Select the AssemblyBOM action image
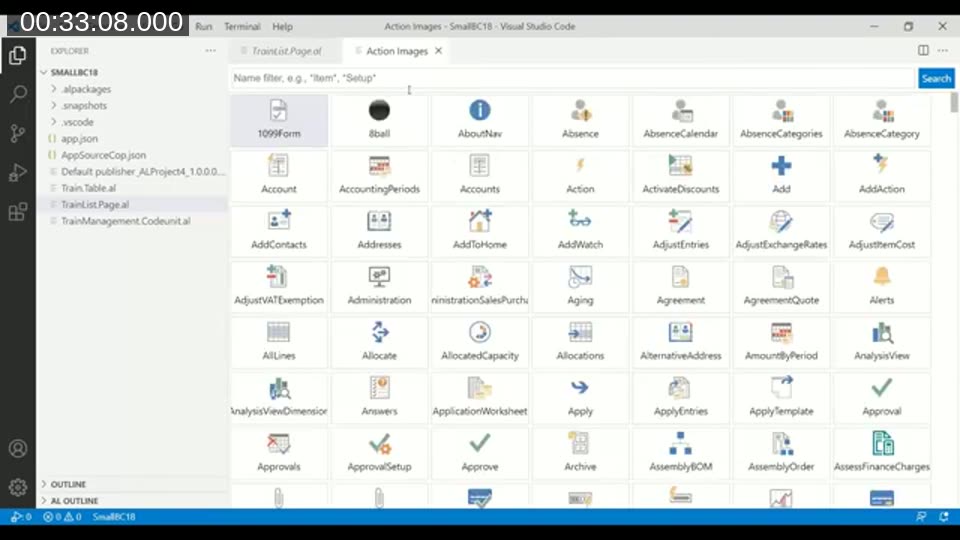 click(x=680, y=454)
